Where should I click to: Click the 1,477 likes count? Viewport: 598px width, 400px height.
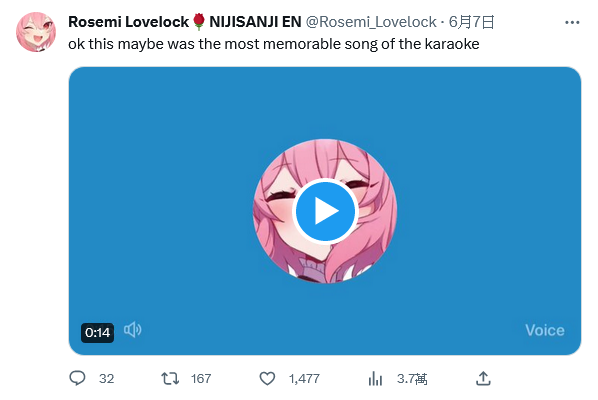304,379
